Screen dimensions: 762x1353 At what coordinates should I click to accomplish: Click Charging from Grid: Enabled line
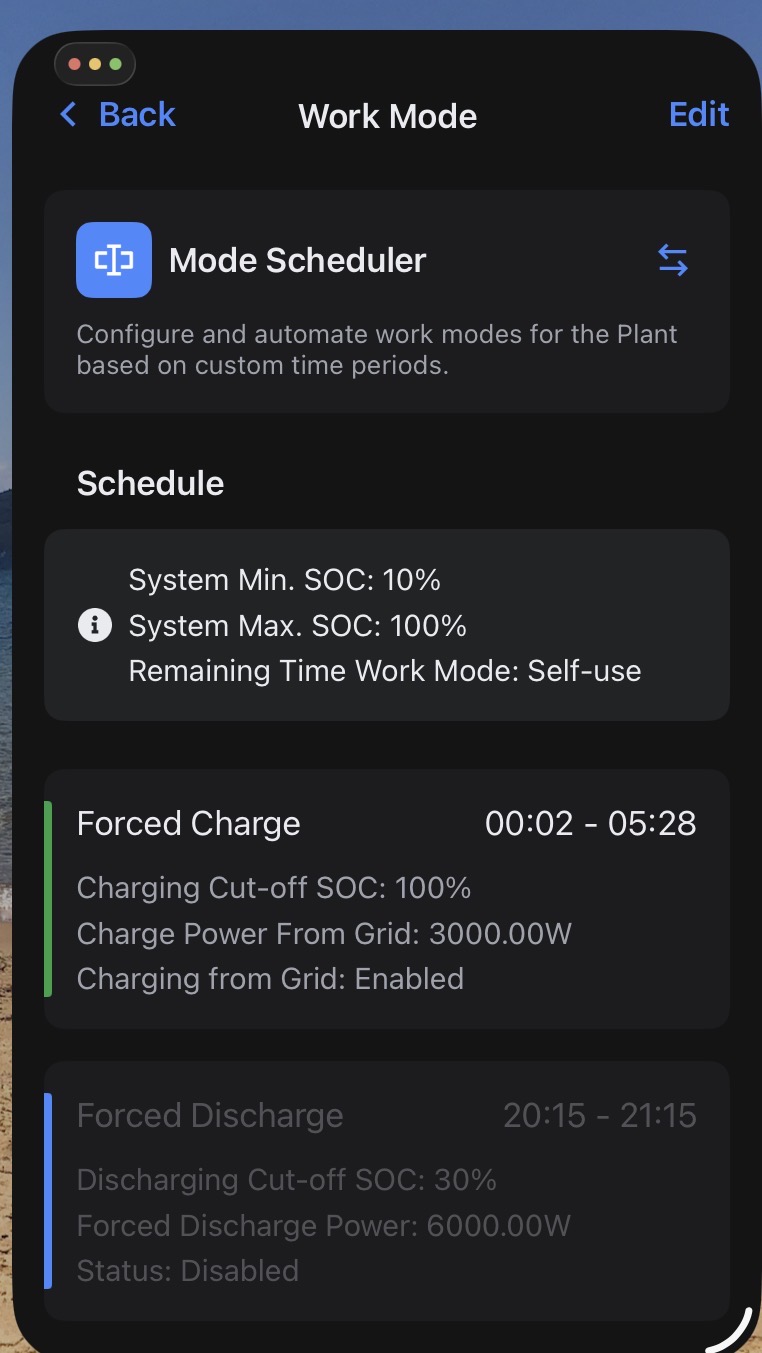pyautogui.click(x=270, y=979)
